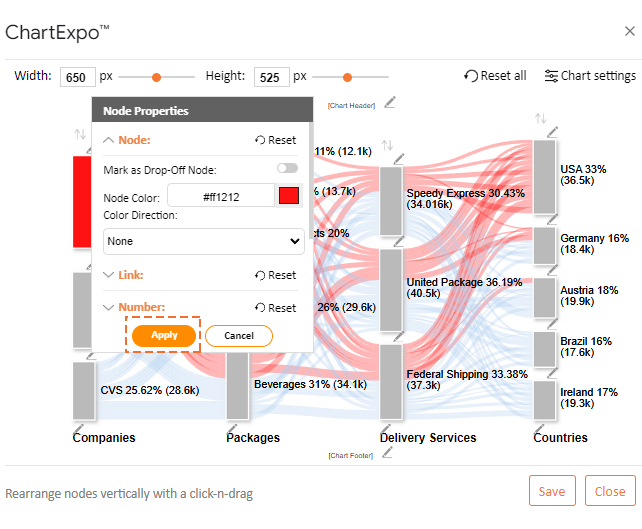
Task: Click the 'Ireland 17% (19.3k)' label
Action: pyautogui.click(x=588, y=398)
